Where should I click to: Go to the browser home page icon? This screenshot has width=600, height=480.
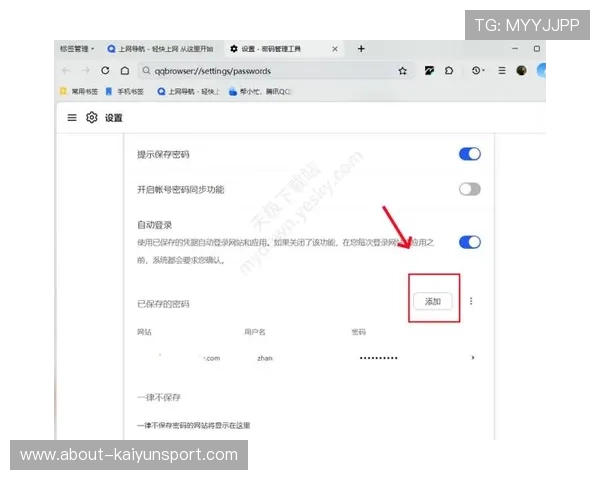[x=125, y=70]
